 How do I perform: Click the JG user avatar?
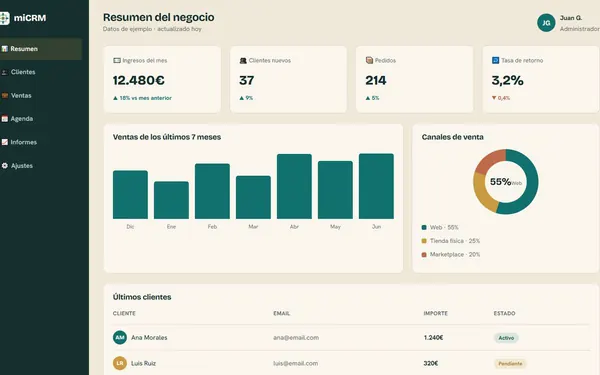[x=546, y=23]
